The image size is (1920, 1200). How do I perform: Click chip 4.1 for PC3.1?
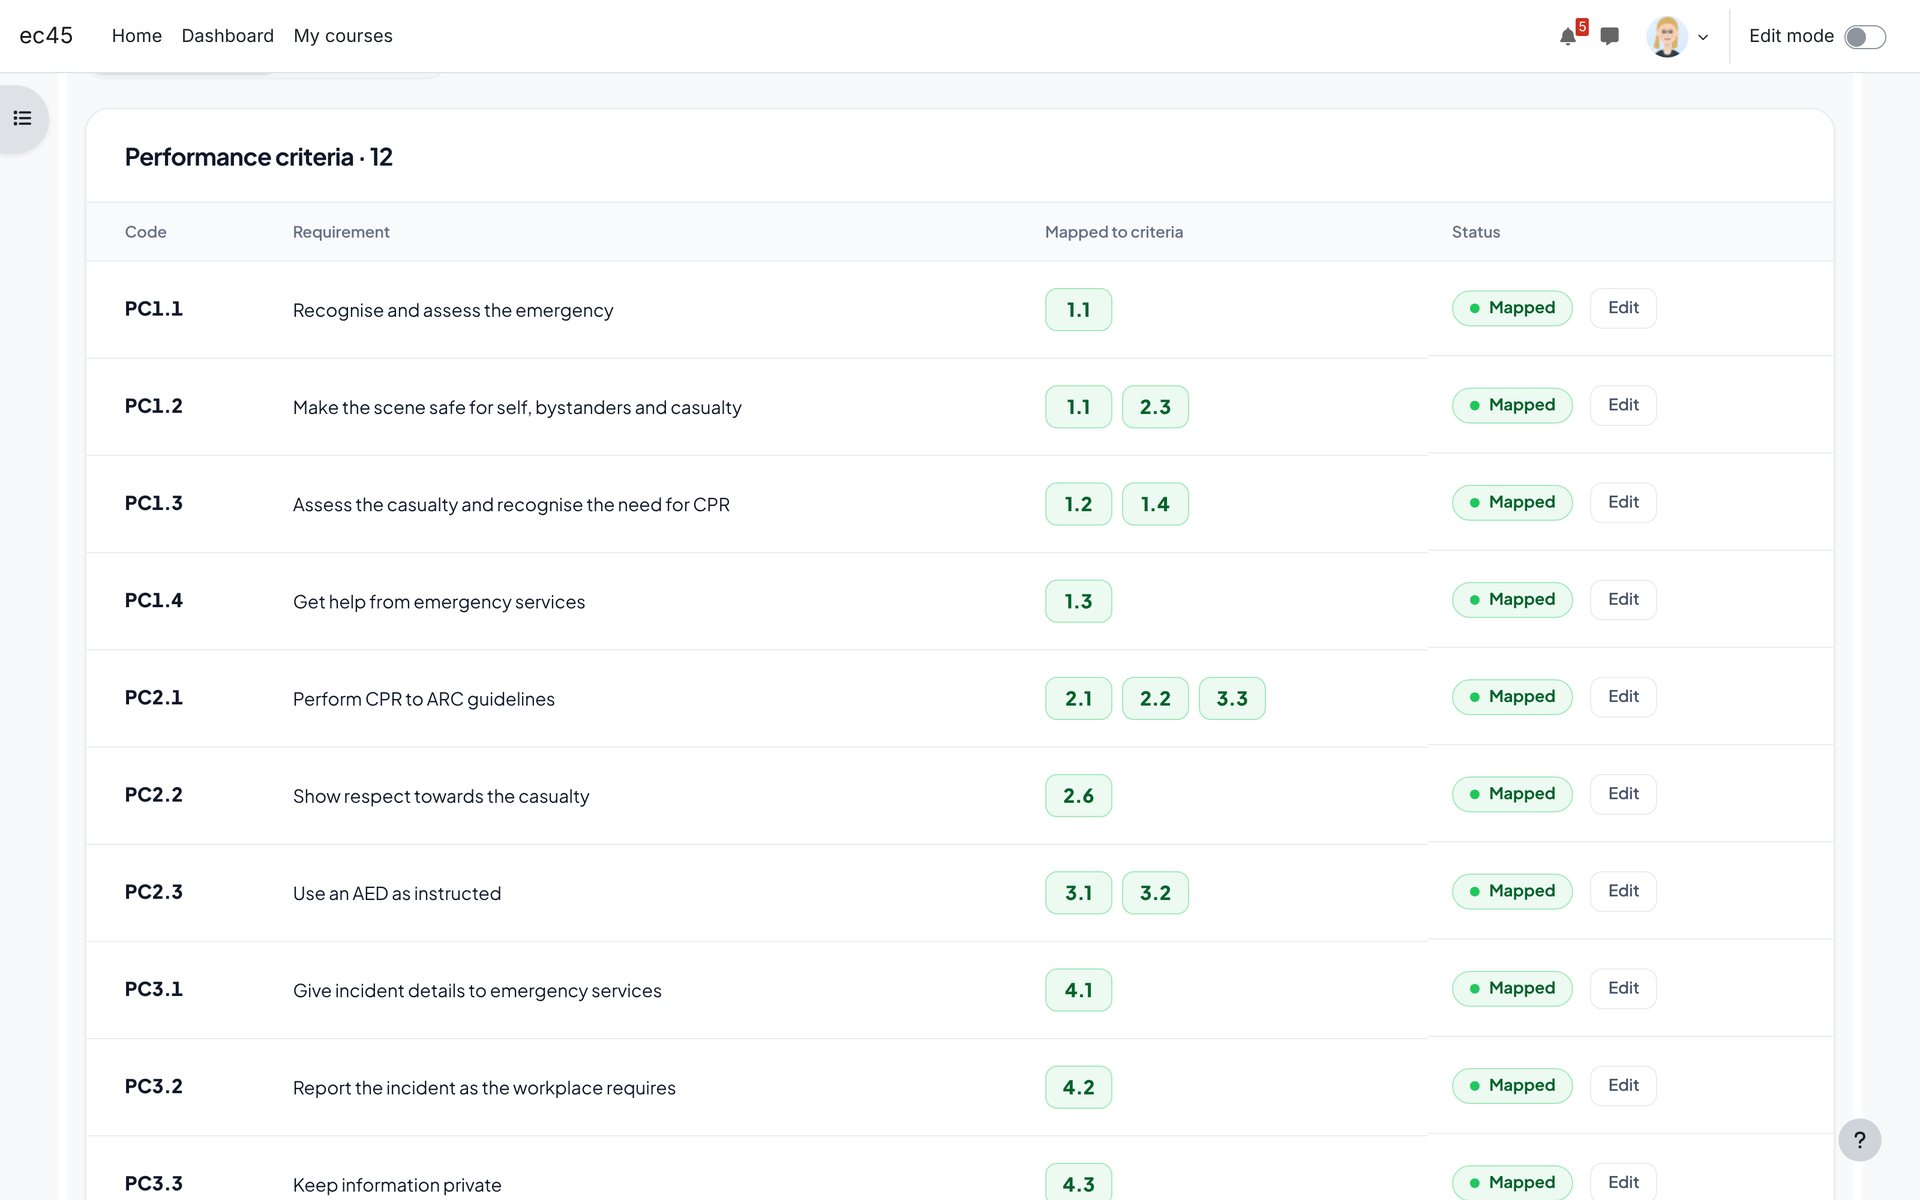(x=1078, y=990)
